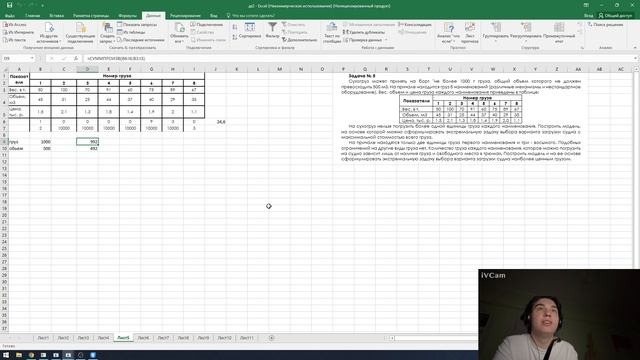Sort descending with the Z-A icon
This screenshot has width=640, height=360.
(235, 38)
